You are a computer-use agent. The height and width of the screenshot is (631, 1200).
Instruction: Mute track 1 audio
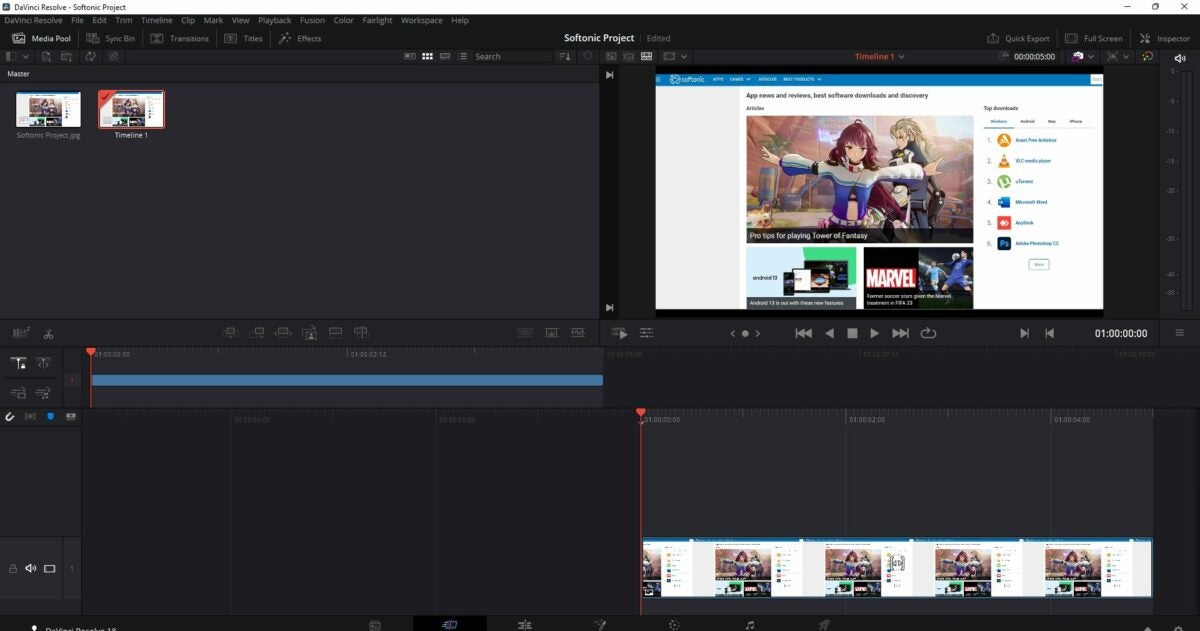pyautogui.click(x=31, y=568)
